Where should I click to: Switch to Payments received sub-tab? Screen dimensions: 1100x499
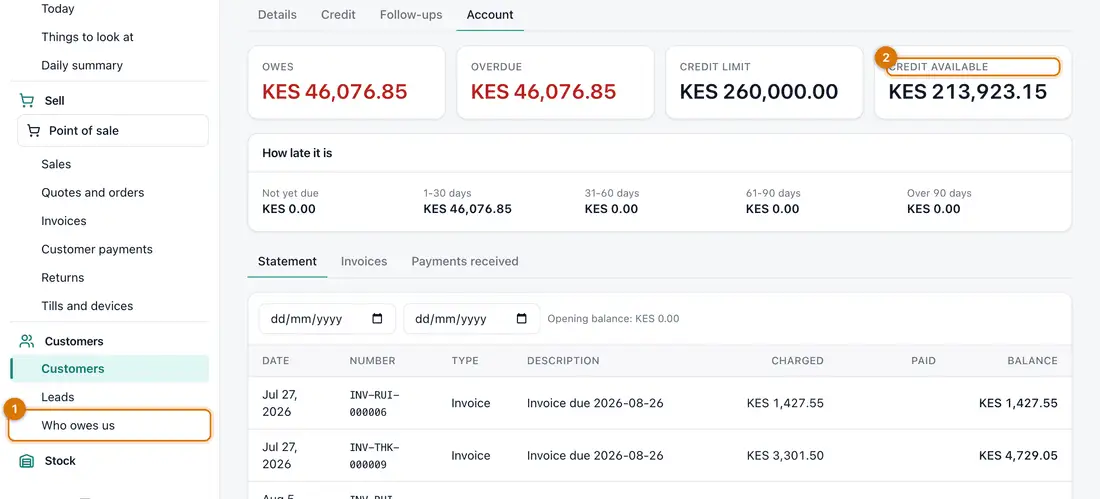(465, 261)
